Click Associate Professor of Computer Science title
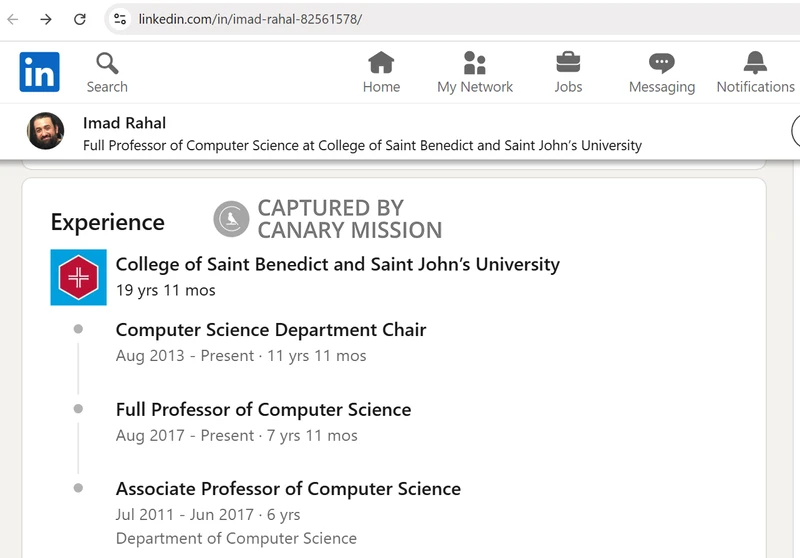 (288, 489)
